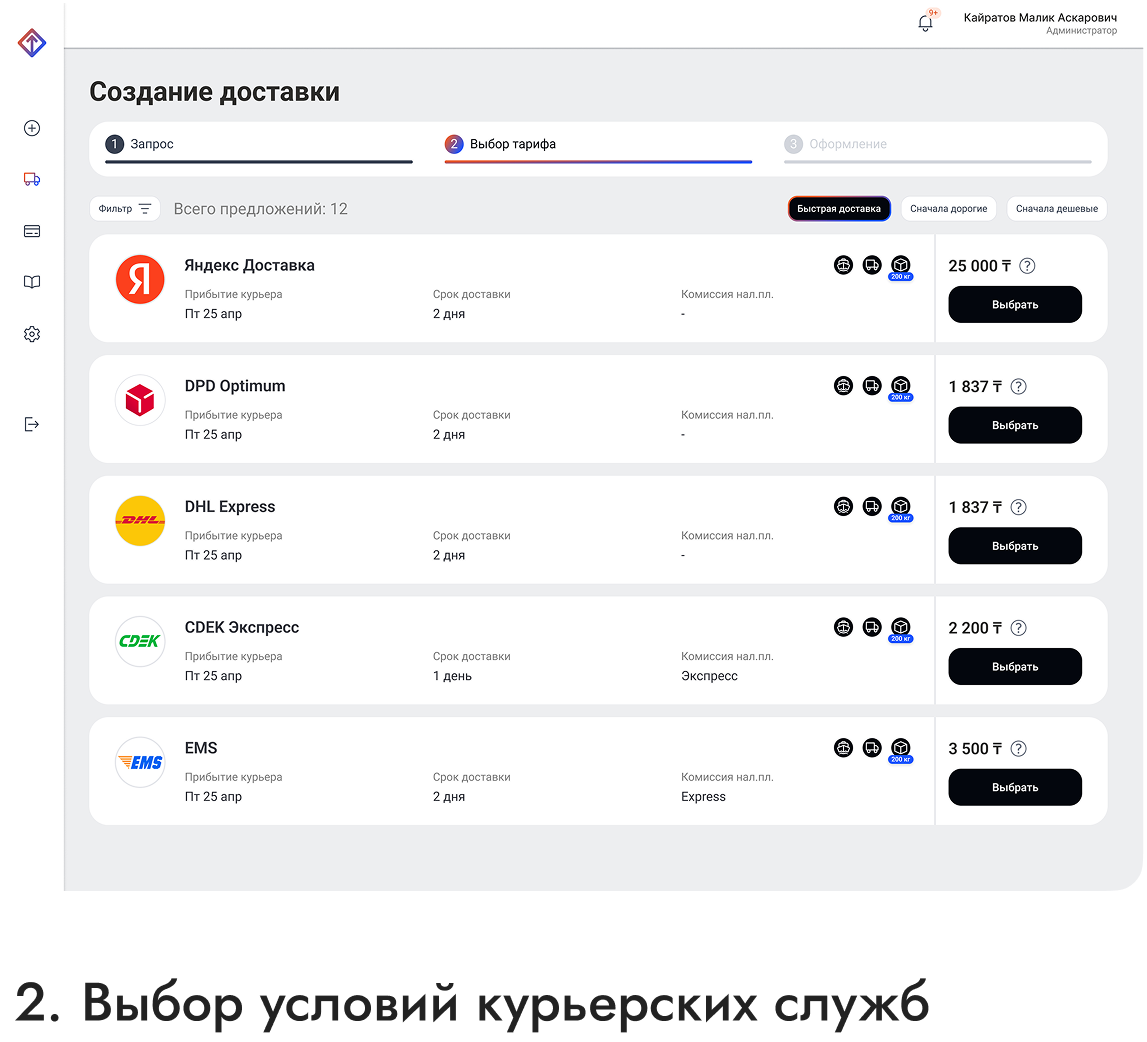Go to the Запрос step tab
The width and height of the screenshot is (1147, 1042).
(152, 144)
